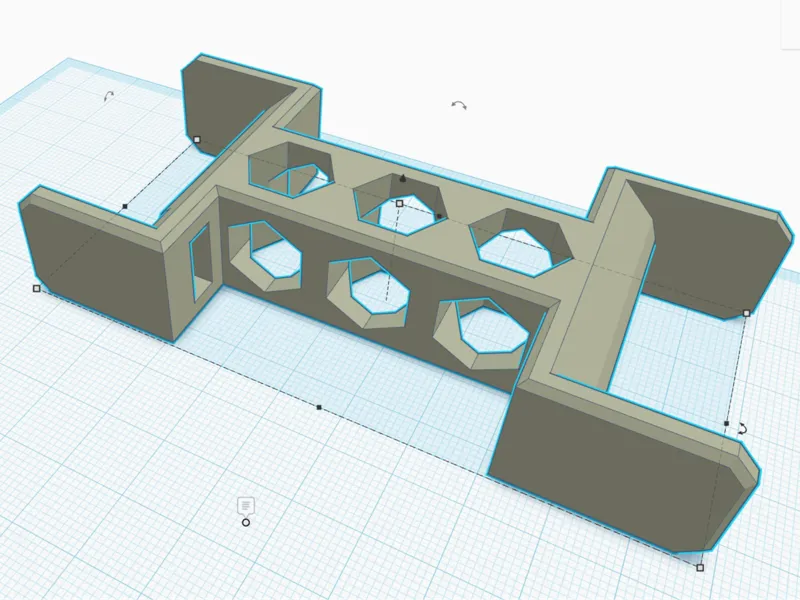Select the black cone lift handle above the model
The image size is (800, 600).
pos(403,178)
